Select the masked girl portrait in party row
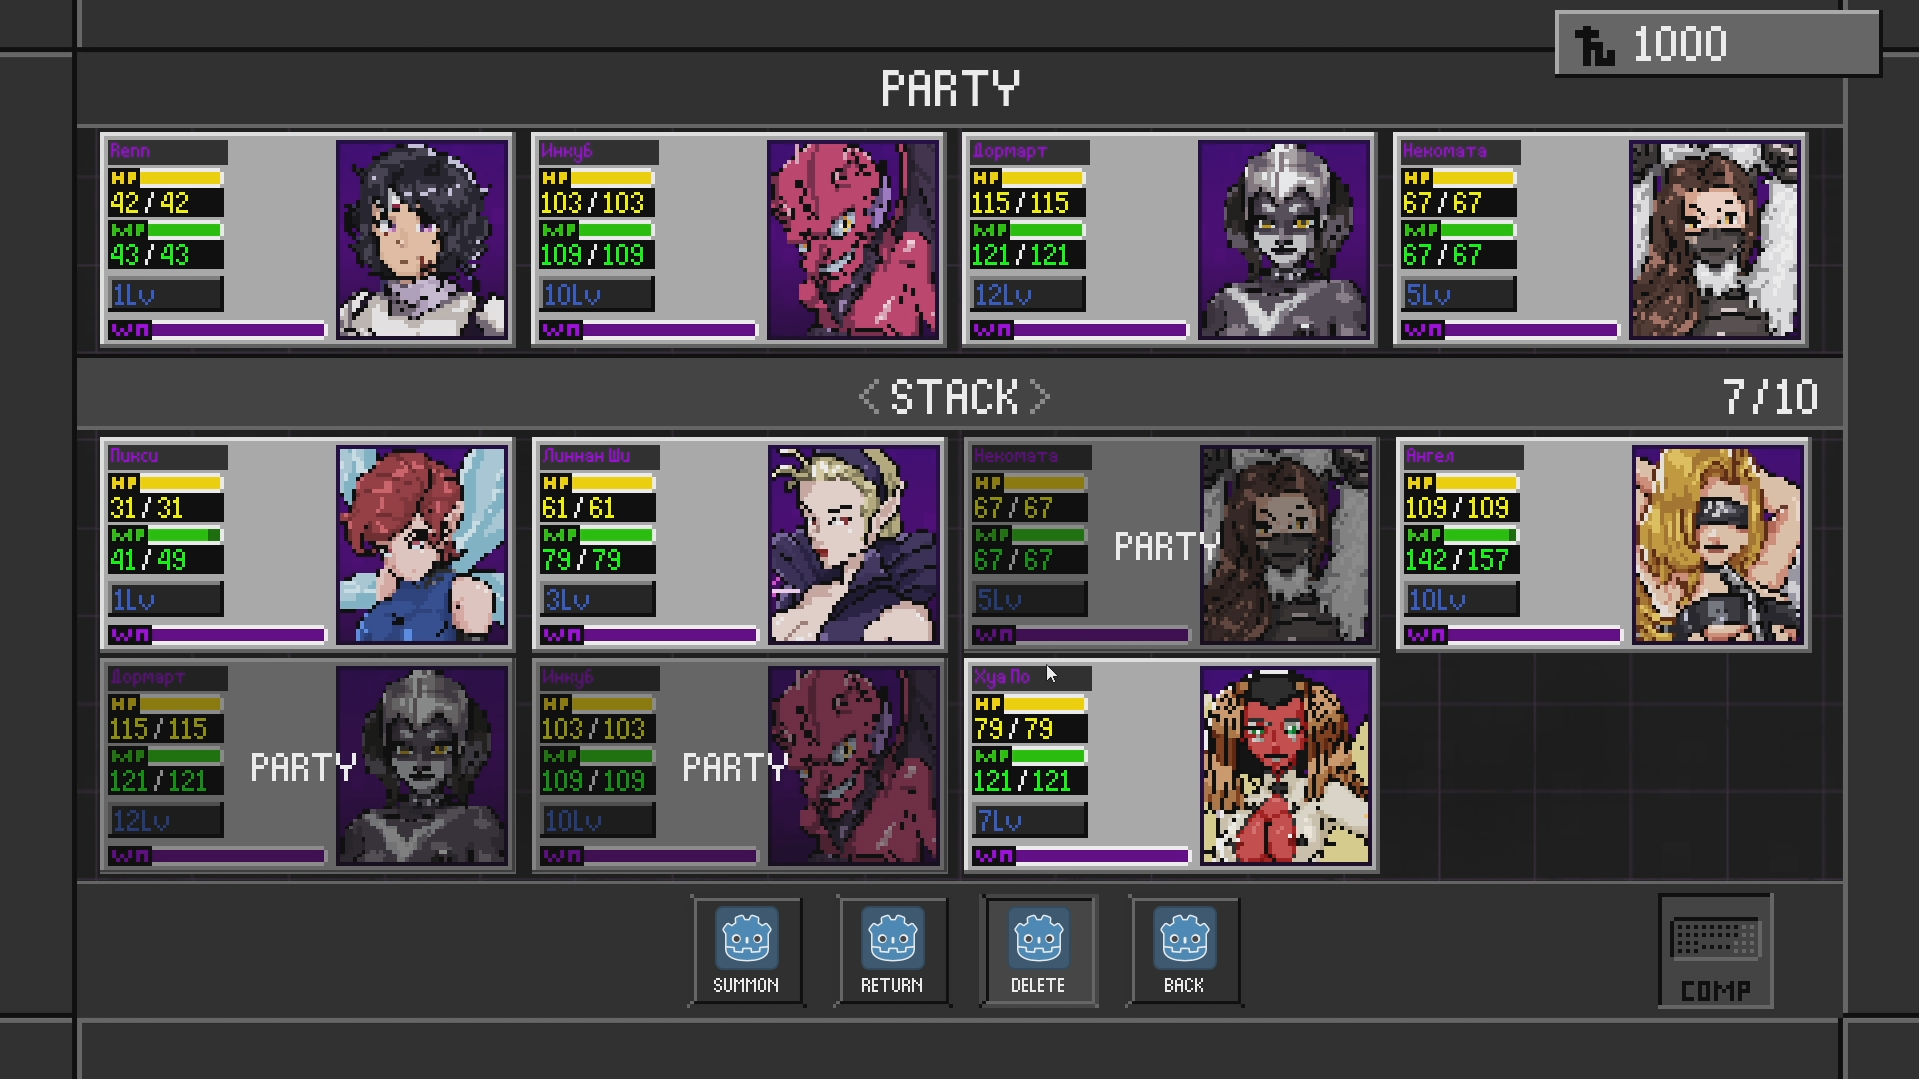The height and width of the screenshot is (1079, 1919). pos(1714,240)
